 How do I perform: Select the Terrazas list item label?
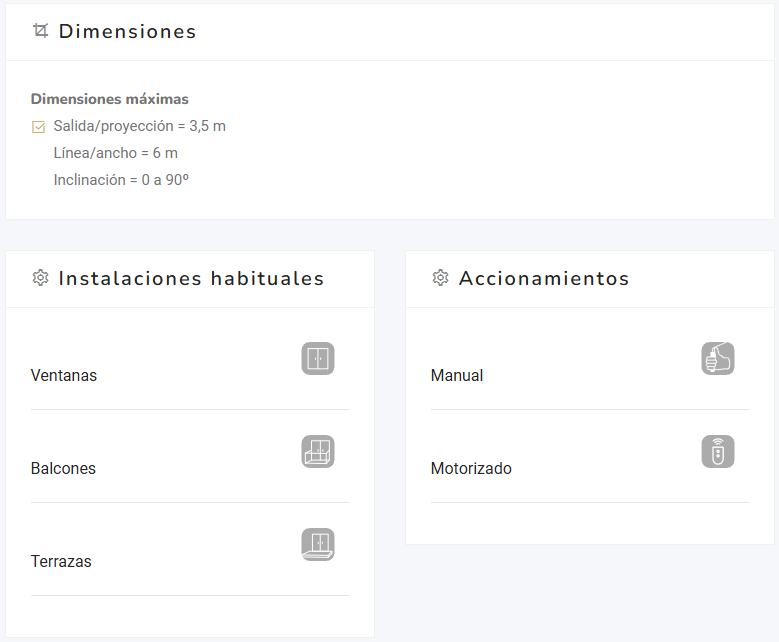61,562
